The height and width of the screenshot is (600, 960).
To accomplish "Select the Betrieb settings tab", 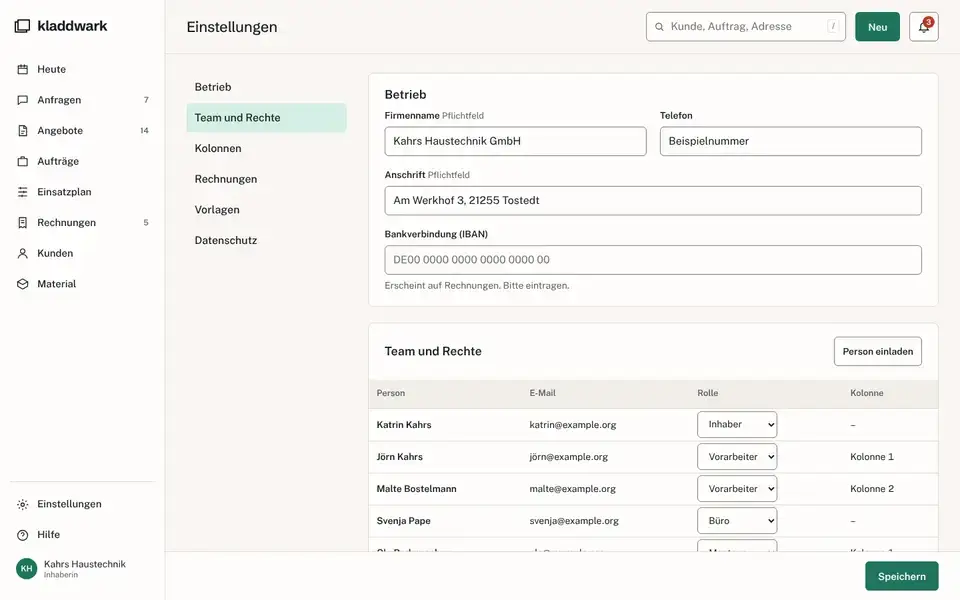I will [266, 87].
